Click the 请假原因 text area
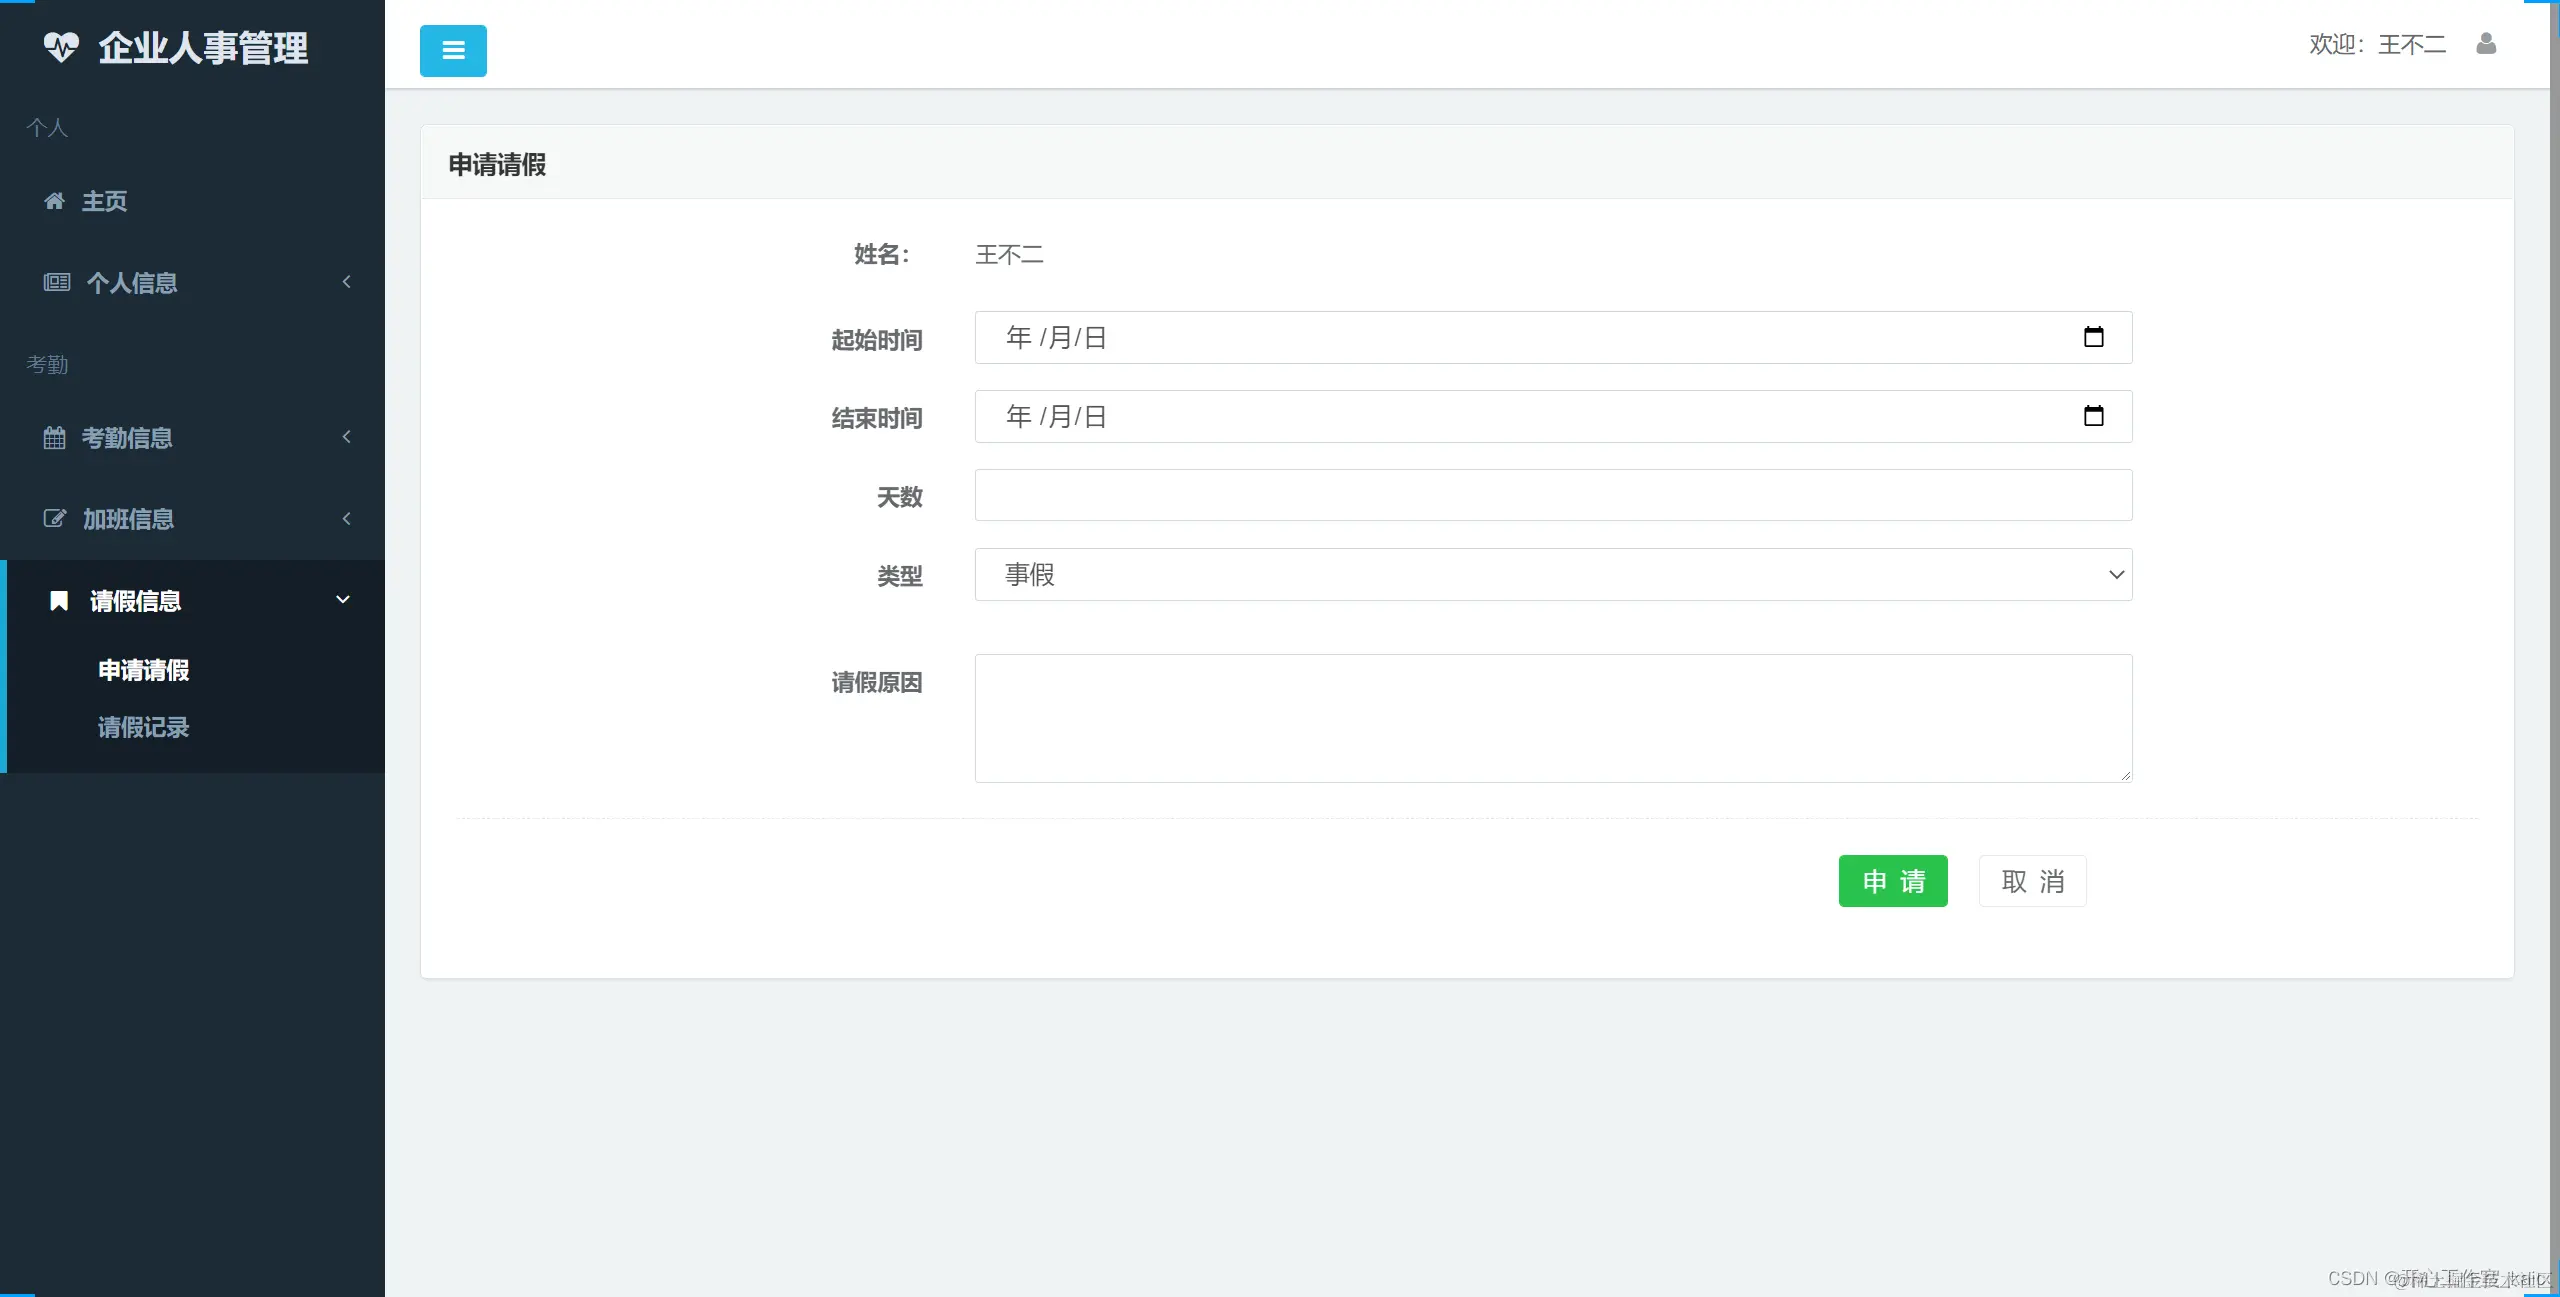 [x=1553, y=718]
